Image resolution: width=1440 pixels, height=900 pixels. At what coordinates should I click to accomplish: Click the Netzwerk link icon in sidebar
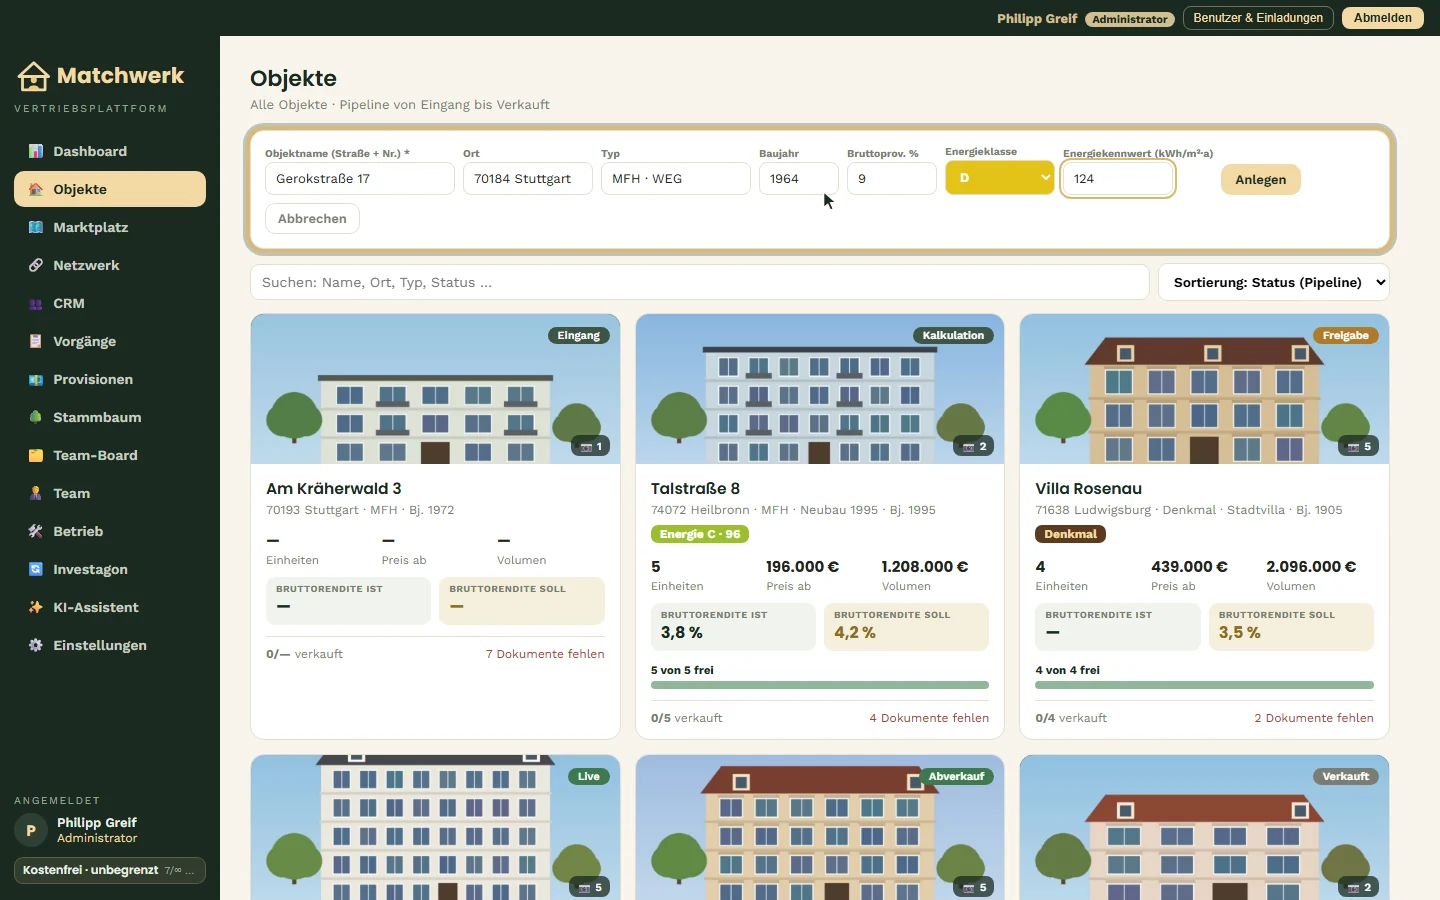point(36,265)
